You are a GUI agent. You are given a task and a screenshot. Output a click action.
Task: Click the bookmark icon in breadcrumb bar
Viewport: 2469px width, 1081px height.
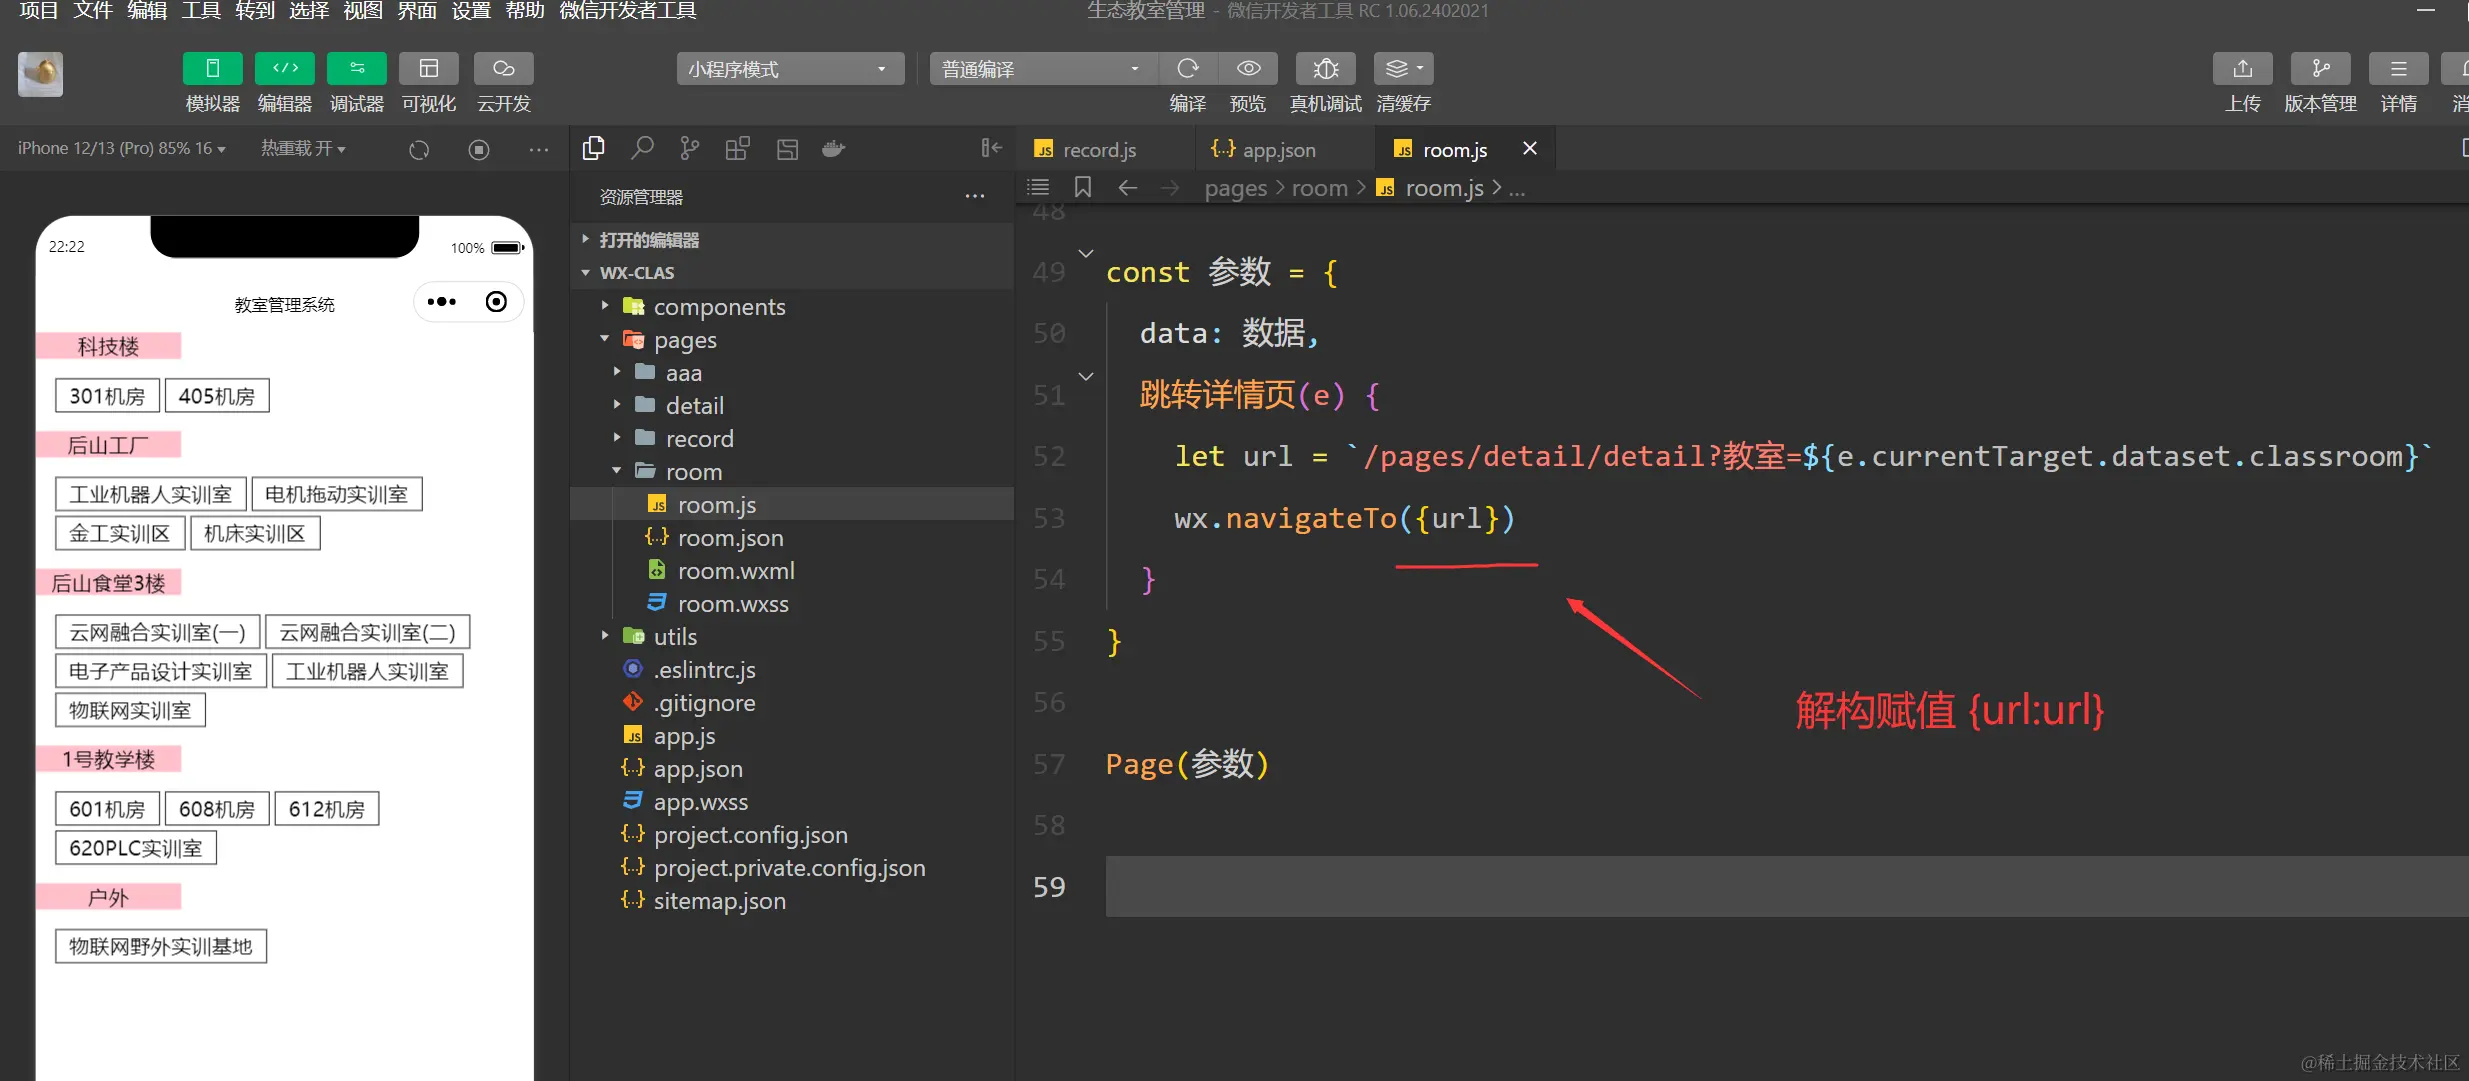(1082, 188)
